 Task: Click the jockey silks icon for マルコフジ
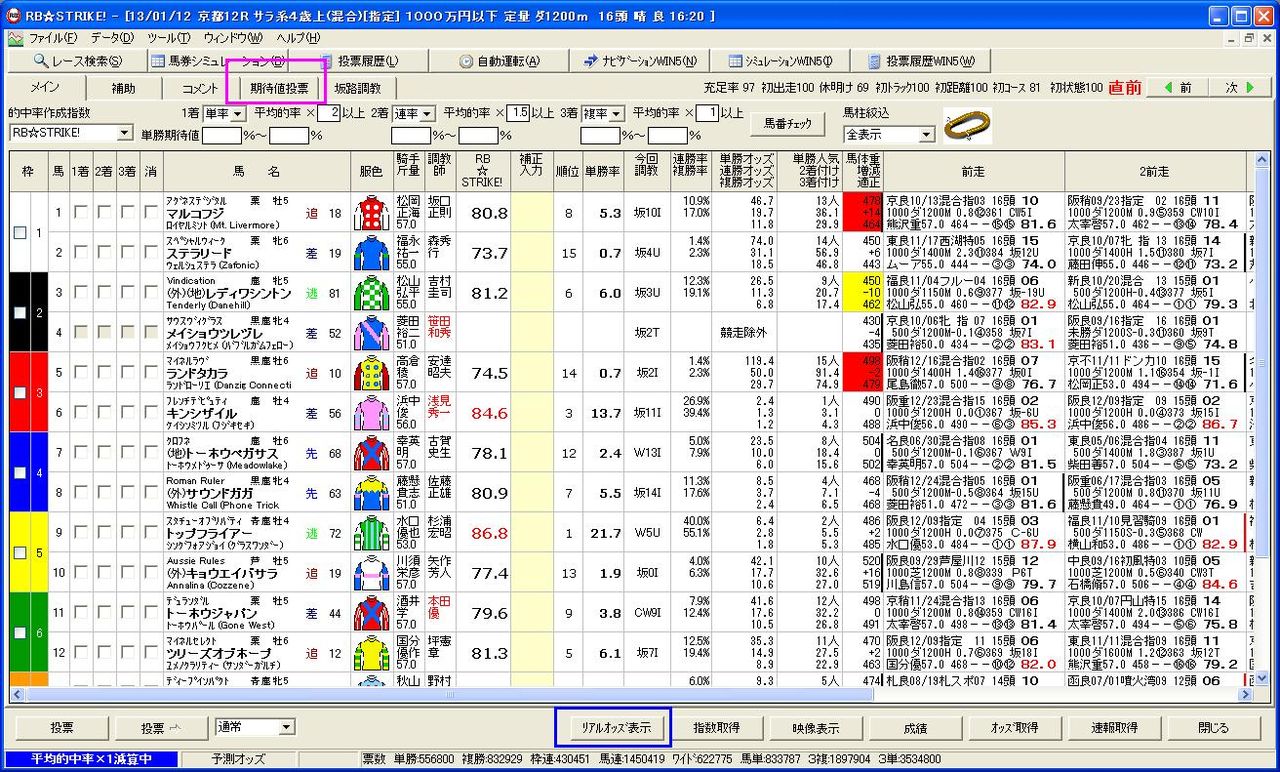pyautogui.click(x=371, y=212)
